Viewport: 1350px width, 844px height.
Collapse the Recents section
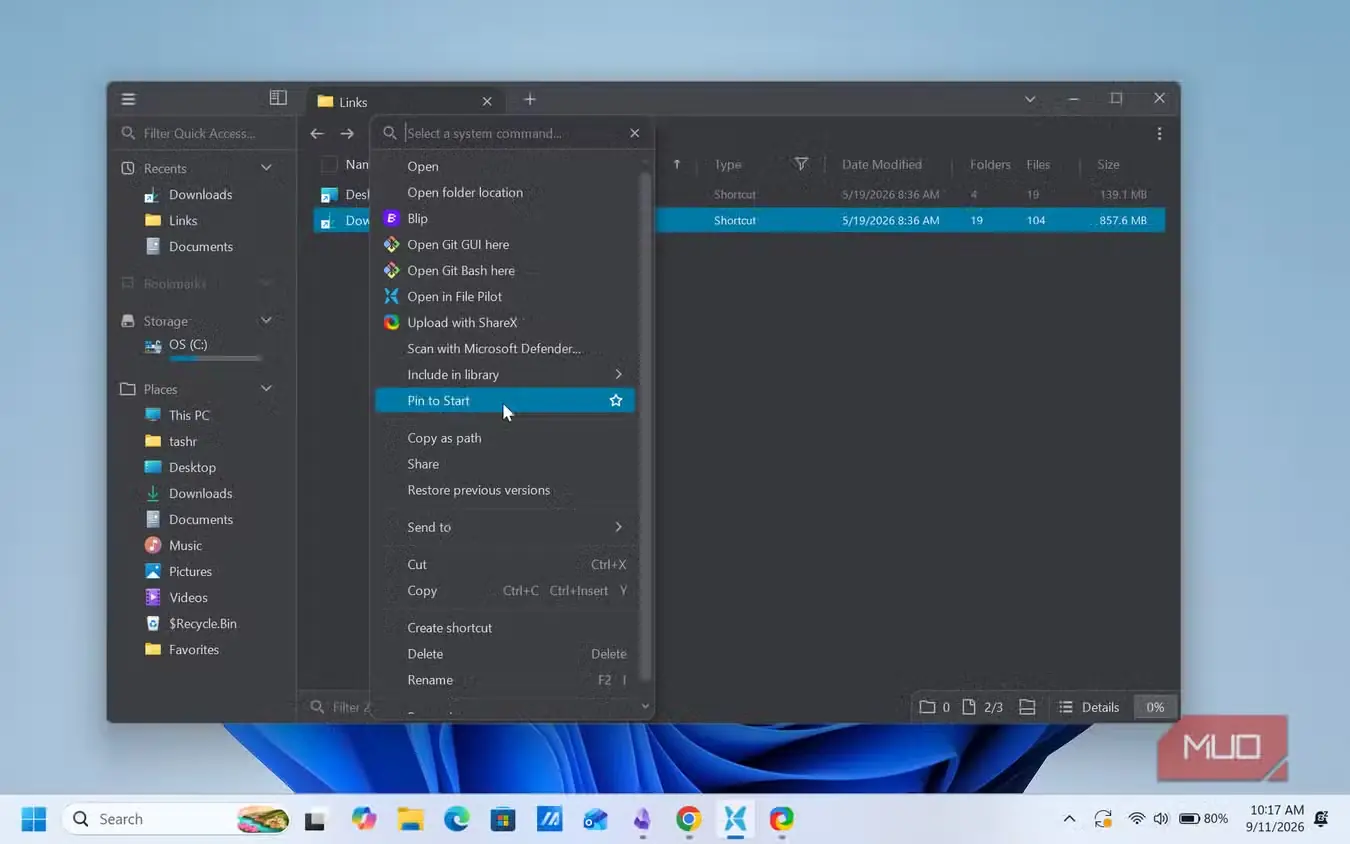coord(266,168)
